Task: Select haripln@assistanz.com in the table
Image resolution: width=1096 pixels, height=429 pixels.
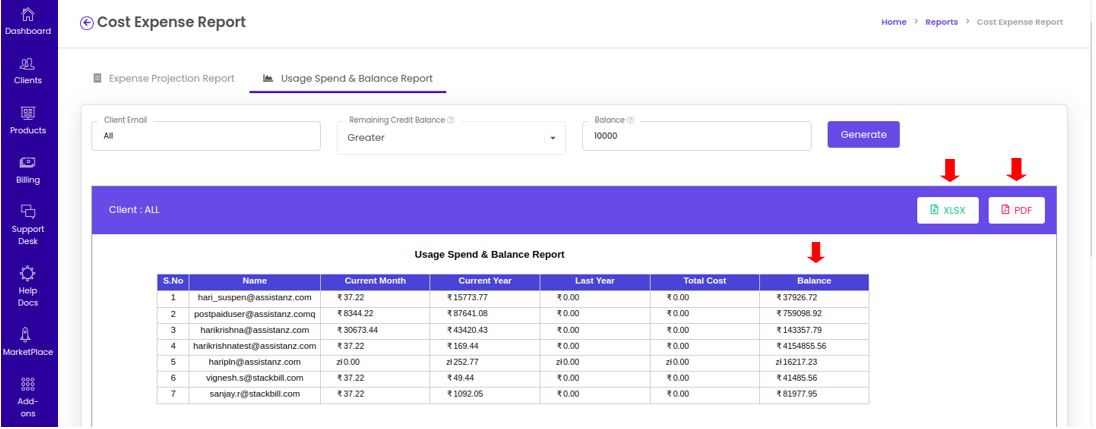Action: coord(254,362)
